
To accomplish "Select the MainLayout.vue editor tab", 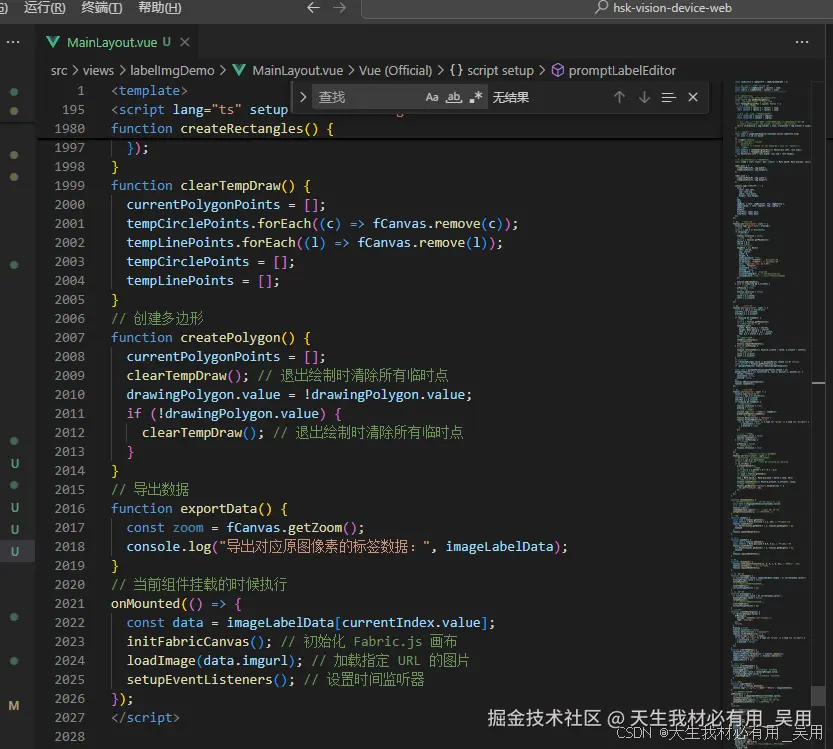I will (113, 42).
